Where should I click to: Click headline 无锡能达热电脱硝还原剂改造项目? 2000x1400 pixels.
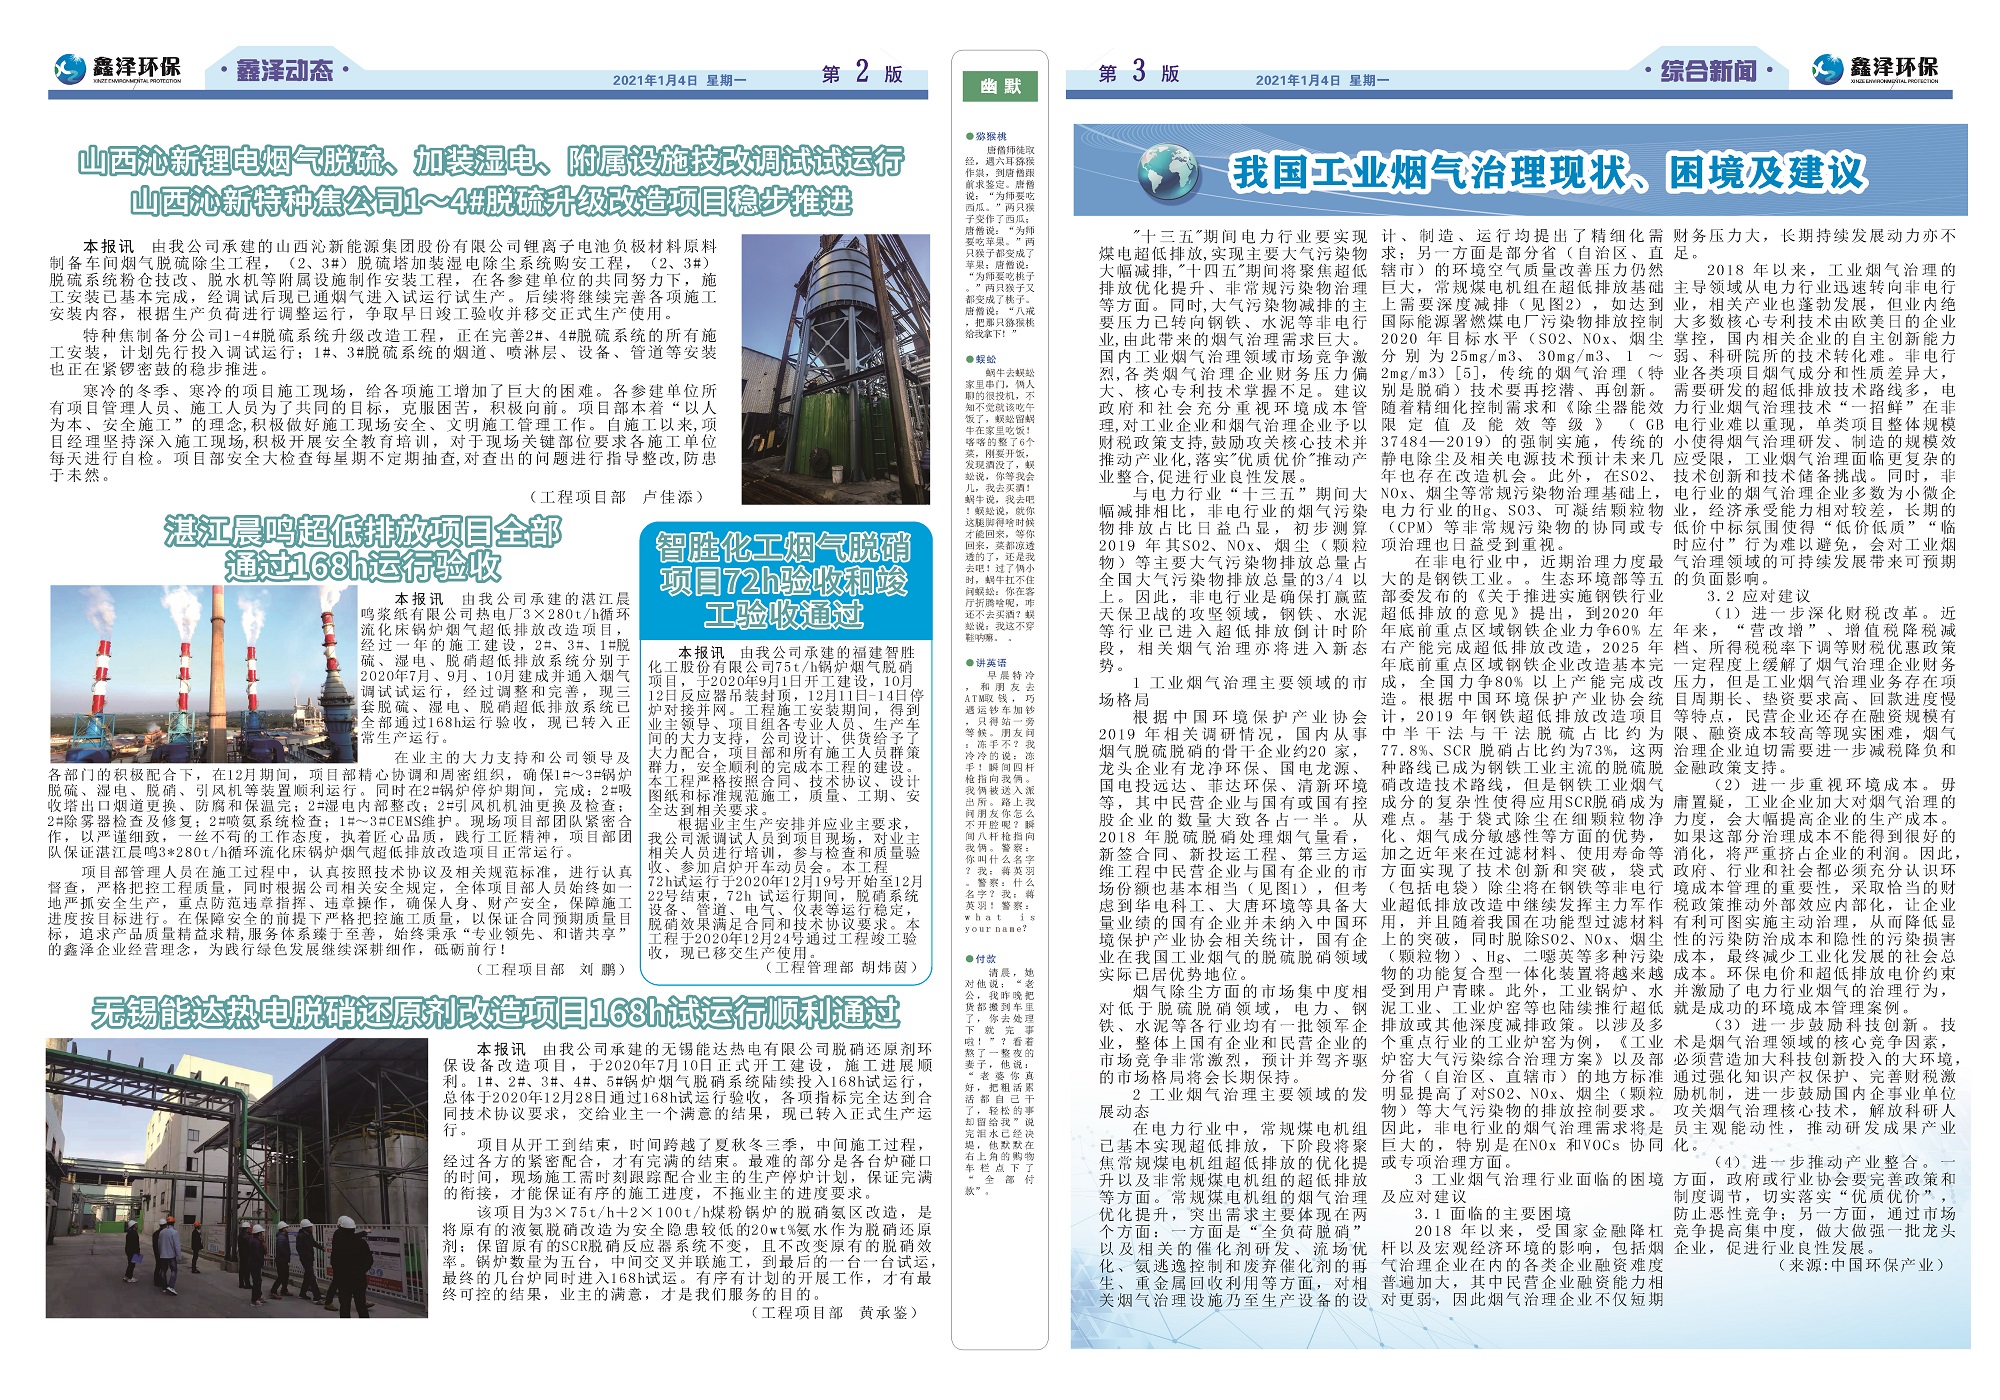tap(495, 1013)
